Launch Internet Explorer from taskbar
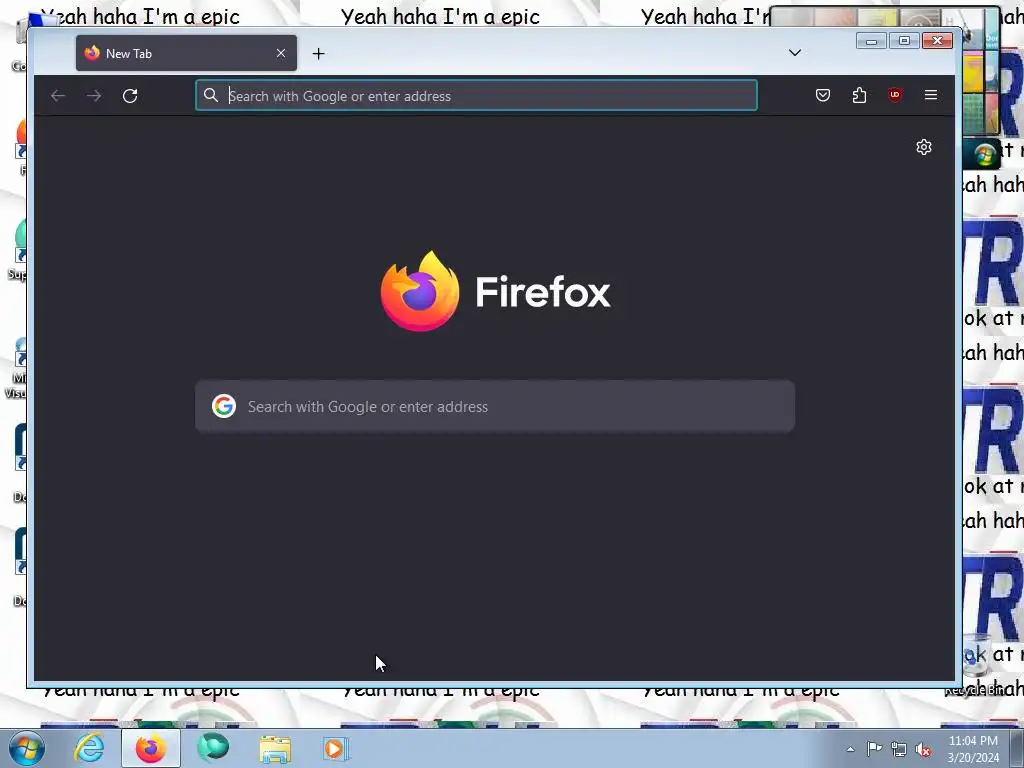The height and width of the screenshot is (768, 1024). [89, 748]
